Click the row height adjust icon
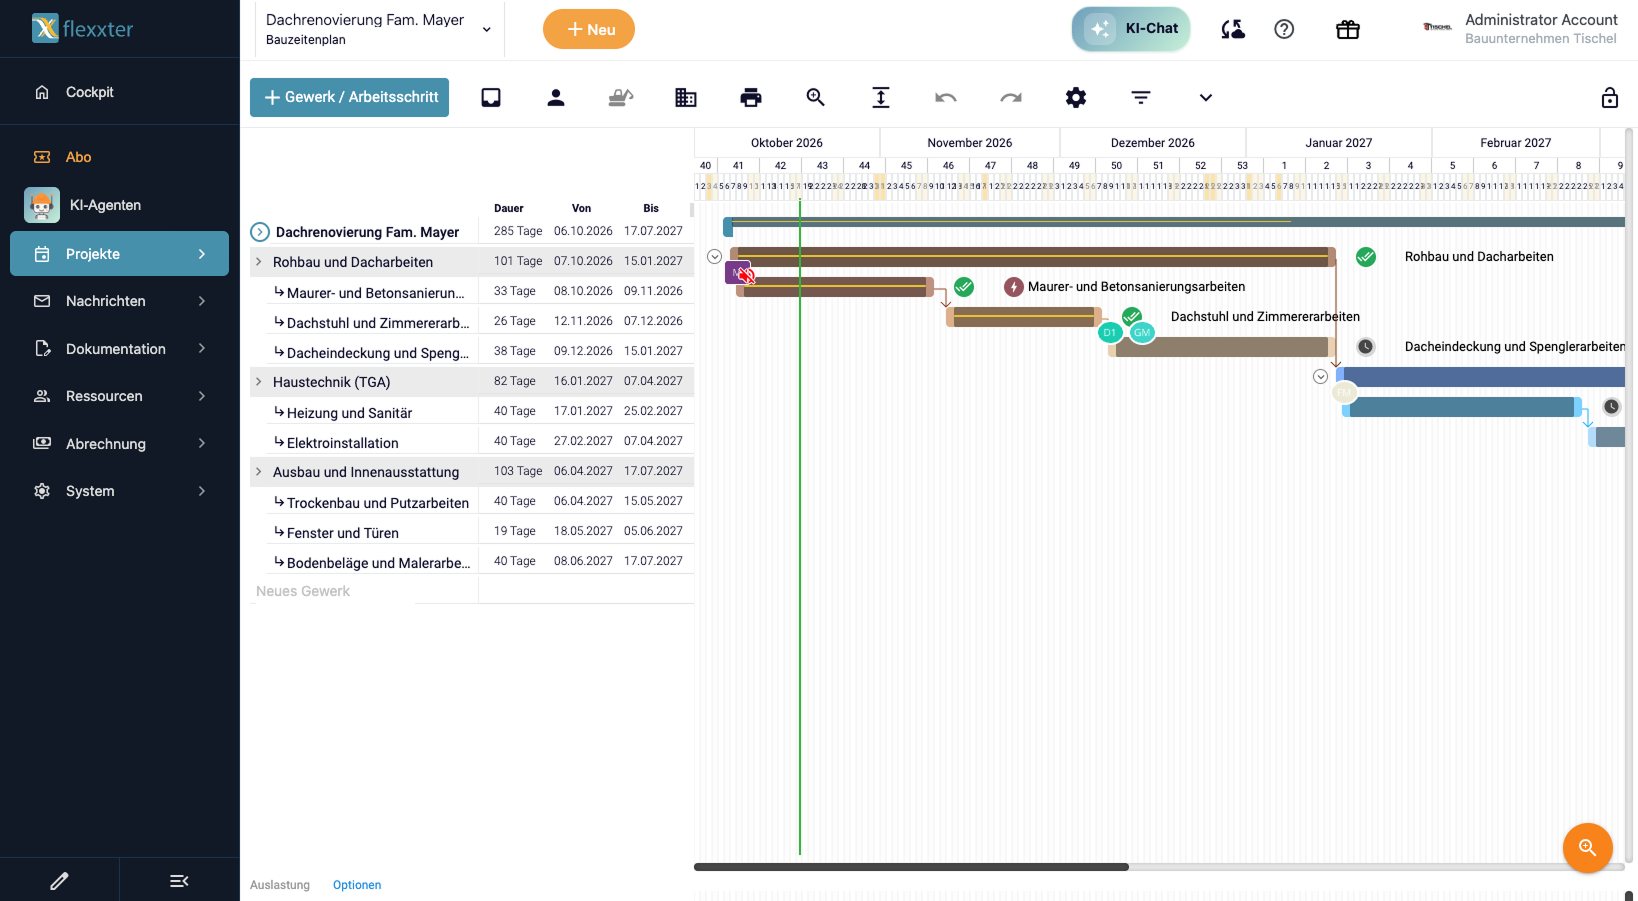Image resolution: width=1638 pixels, height=901 pixels. 881,97
